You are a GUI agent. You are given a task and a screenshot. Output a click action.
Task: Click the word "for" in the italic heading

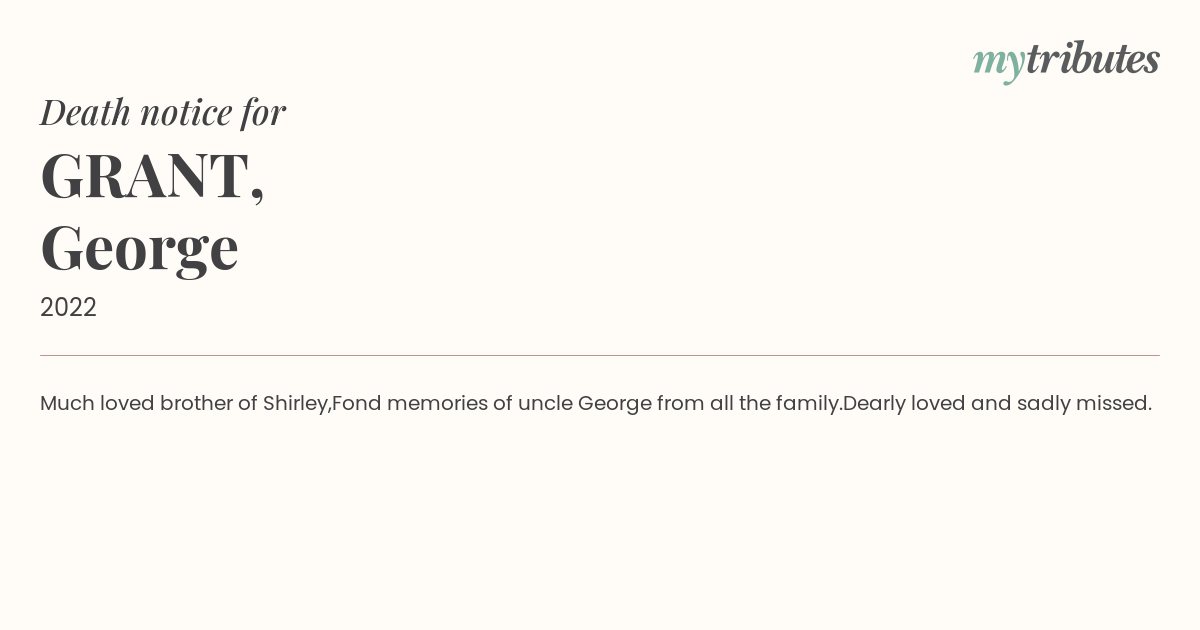tap(263, 112)
